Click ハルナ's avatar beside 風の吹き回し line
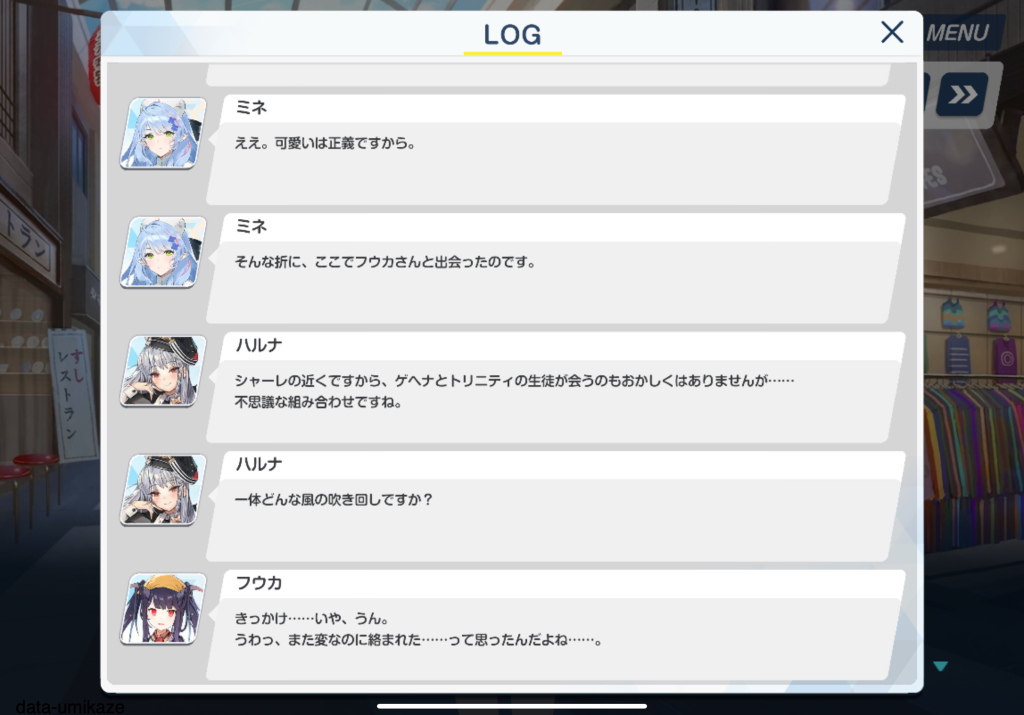This screenshot has height=715, width=1024. [163, 490]
